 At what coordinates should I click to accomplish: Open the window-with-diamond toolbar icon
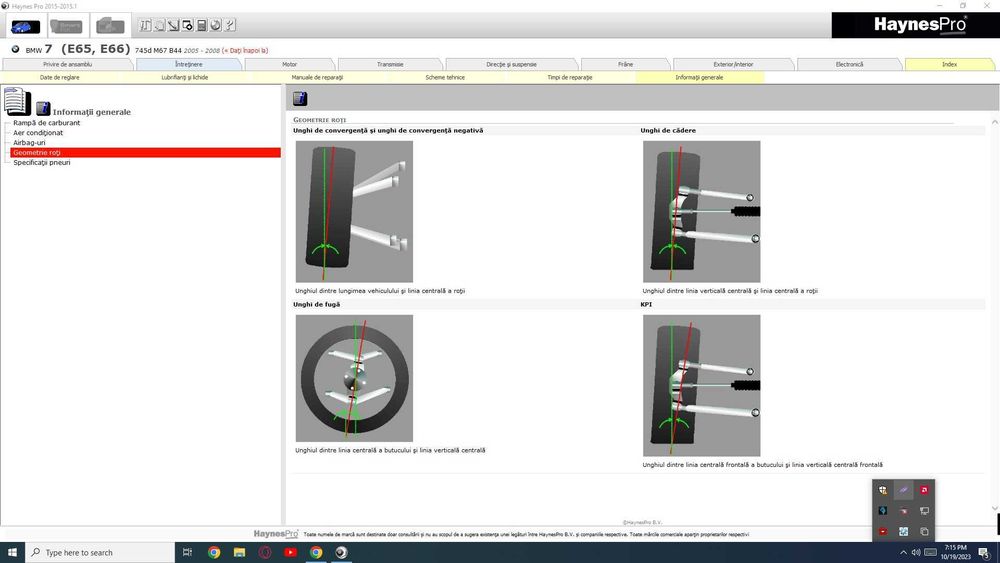pos(188,26)
